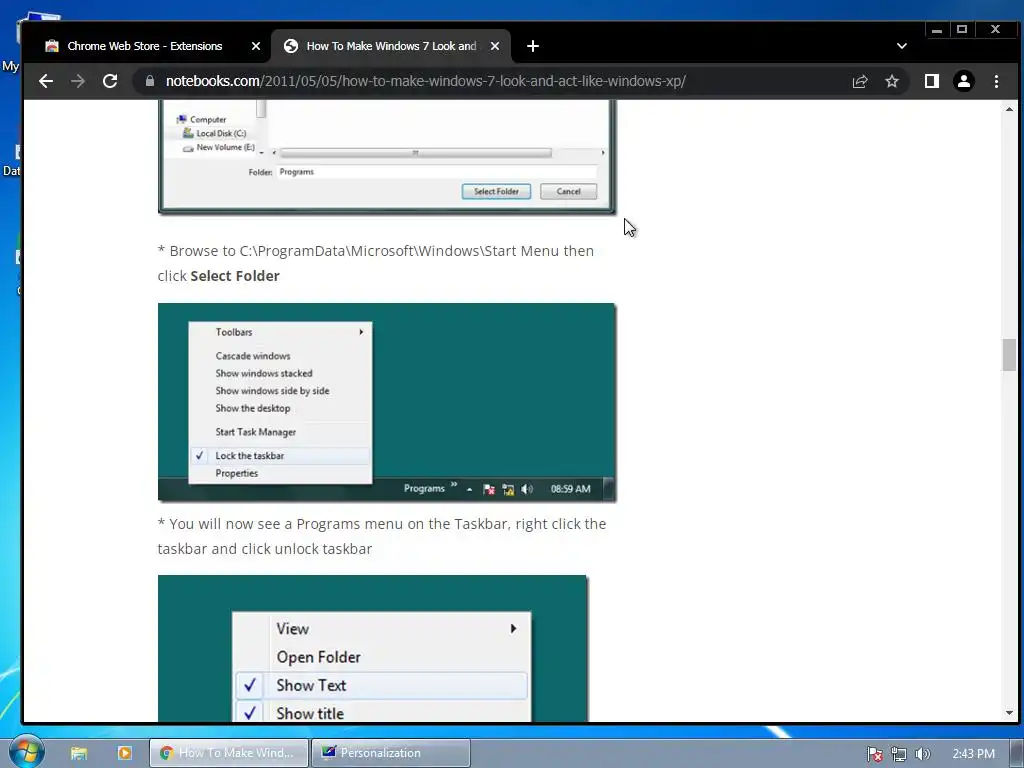
Task: Click the 2:43 PM taskbar clock
Action: click(973, 754)
